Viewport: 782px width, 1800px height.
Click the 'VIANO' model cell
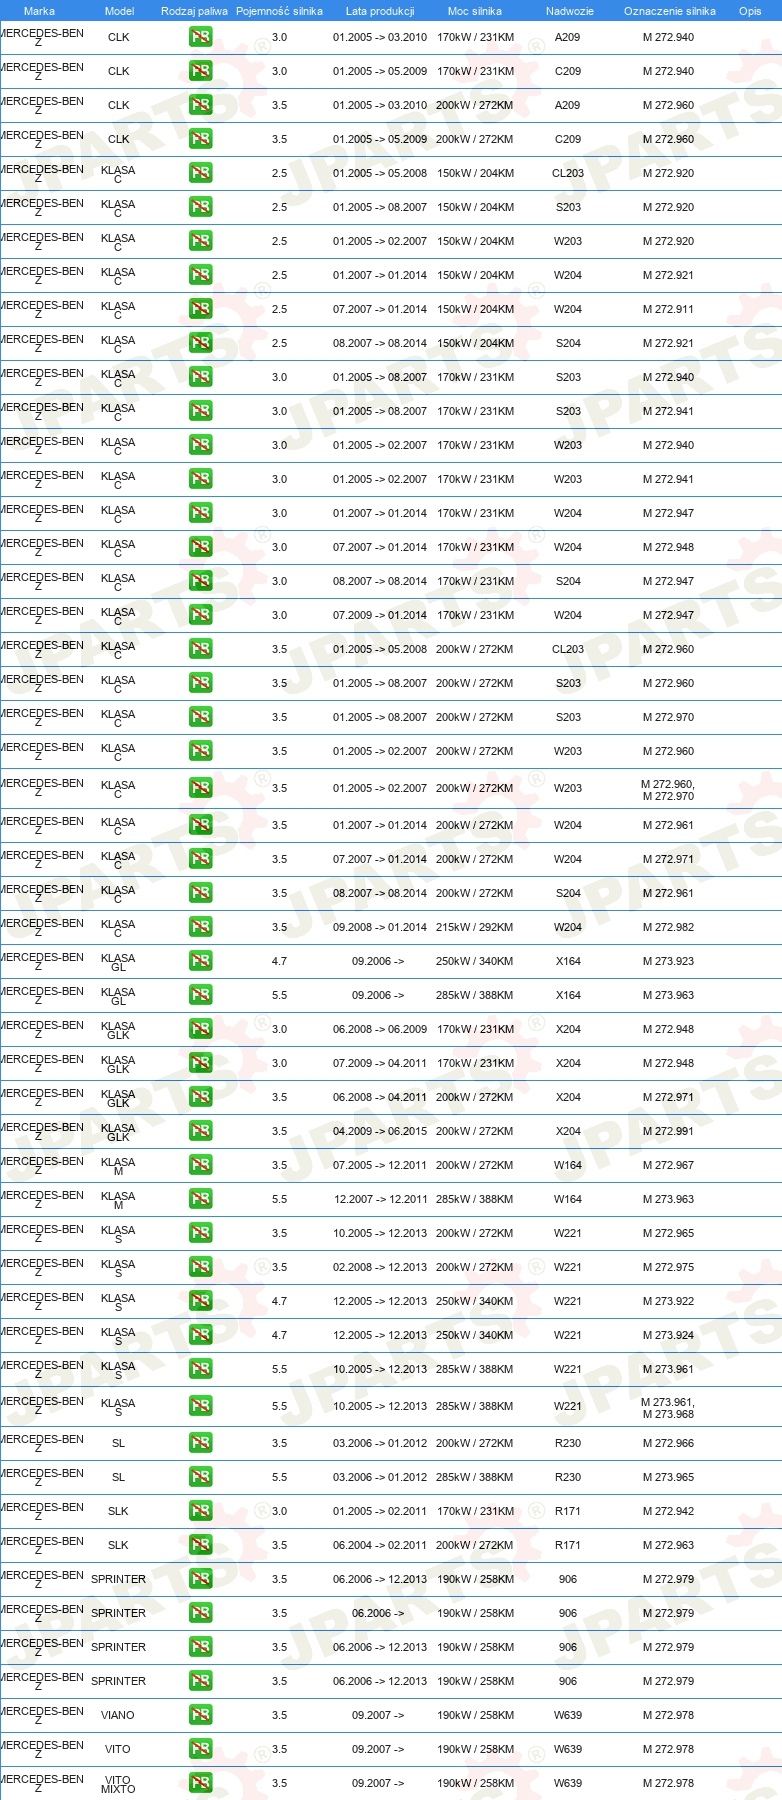(118, 1716)
